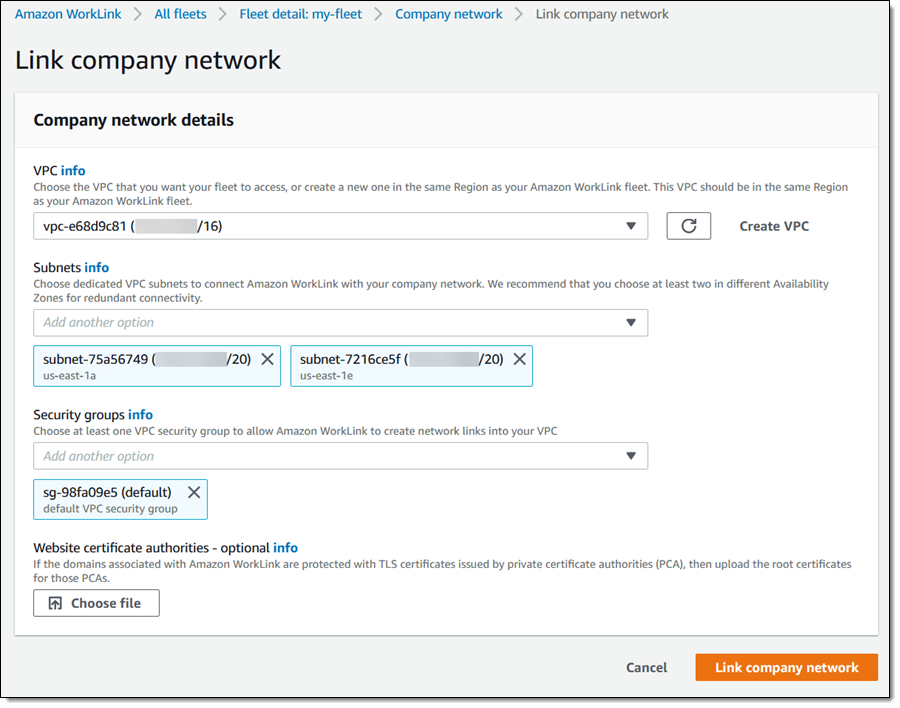Open the Subnets info link

[97, 268]
